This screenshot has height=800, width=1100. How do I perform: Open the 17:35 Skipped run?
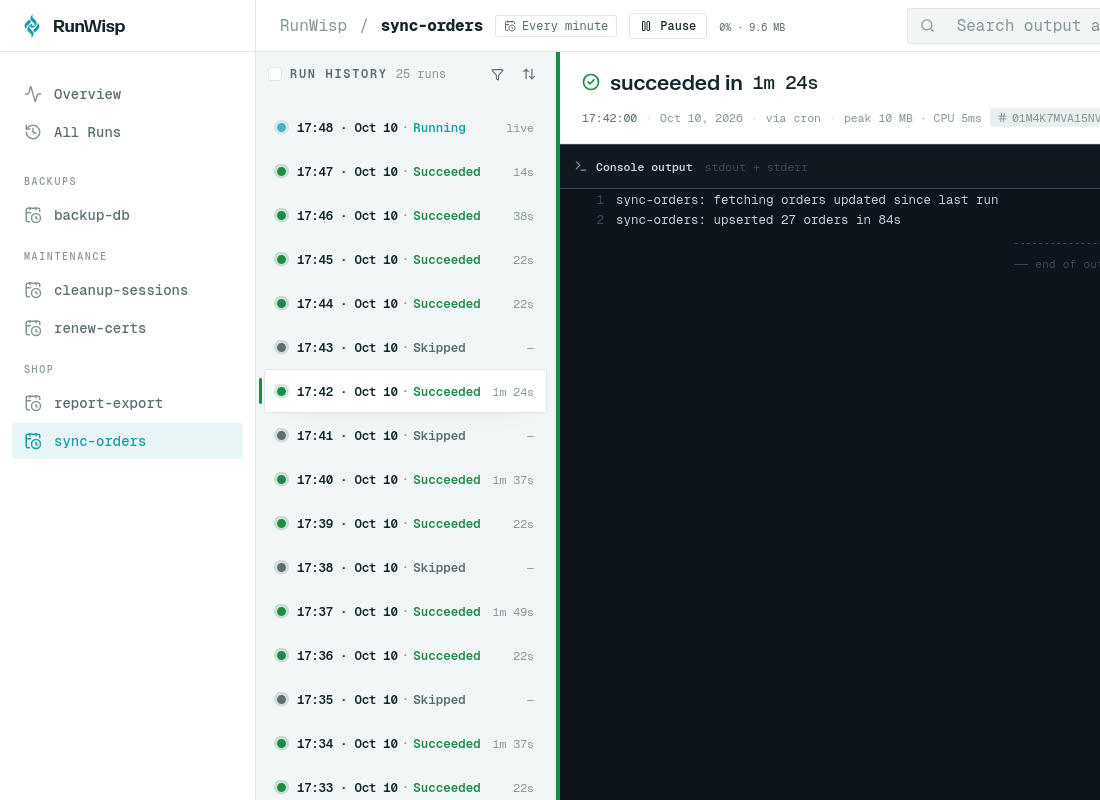coord(405,699)
